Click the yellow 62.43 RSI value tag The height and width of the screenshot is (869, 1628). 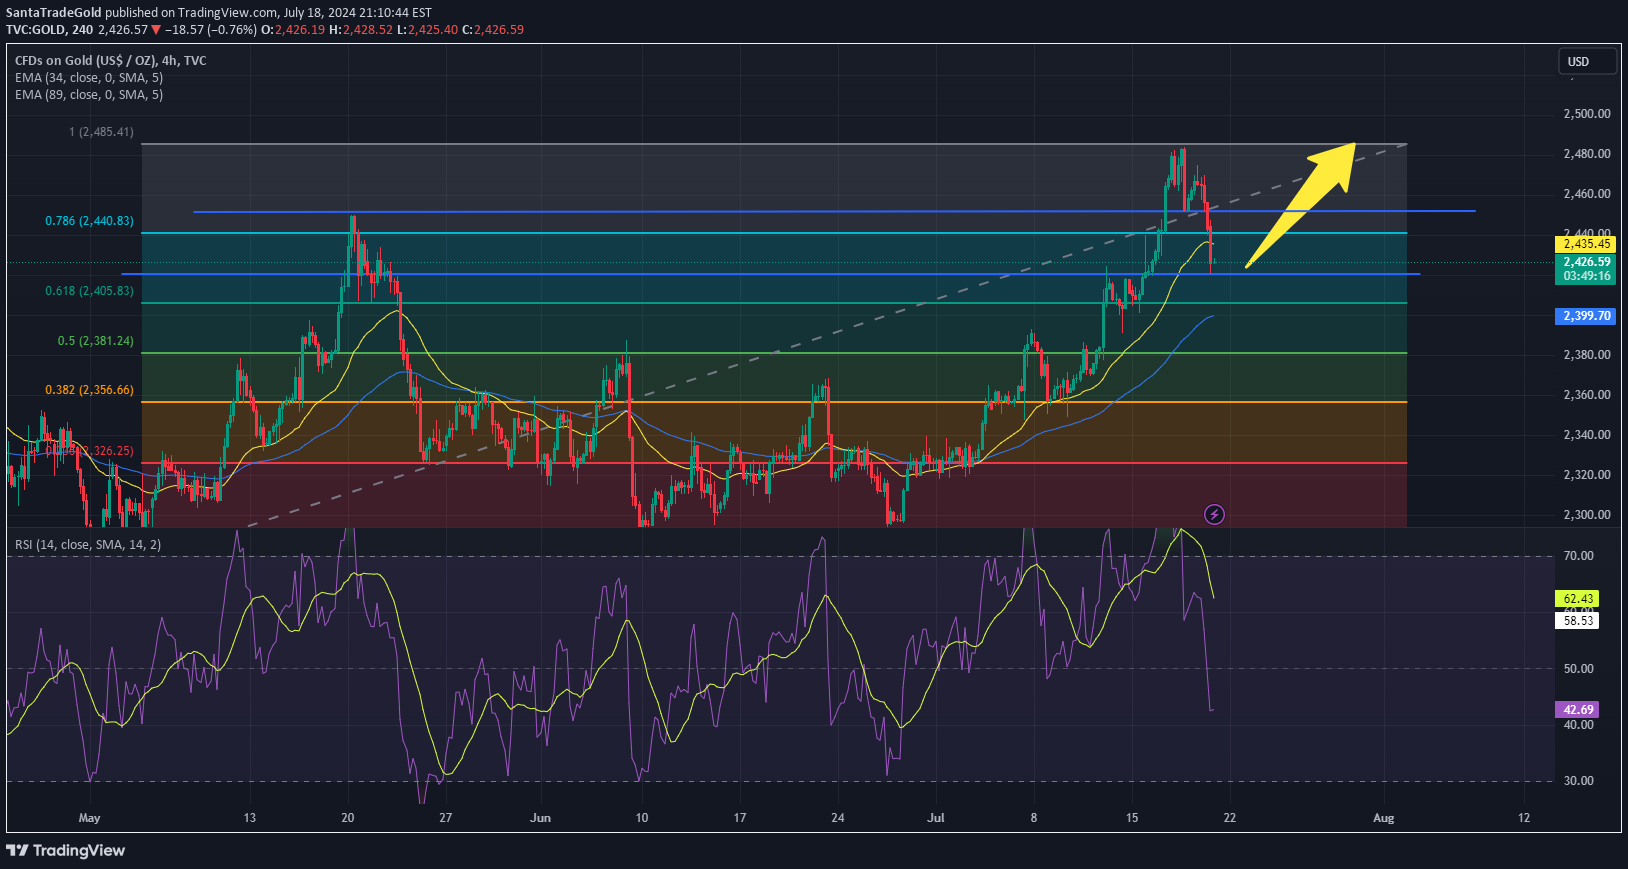click(1578, 599)
